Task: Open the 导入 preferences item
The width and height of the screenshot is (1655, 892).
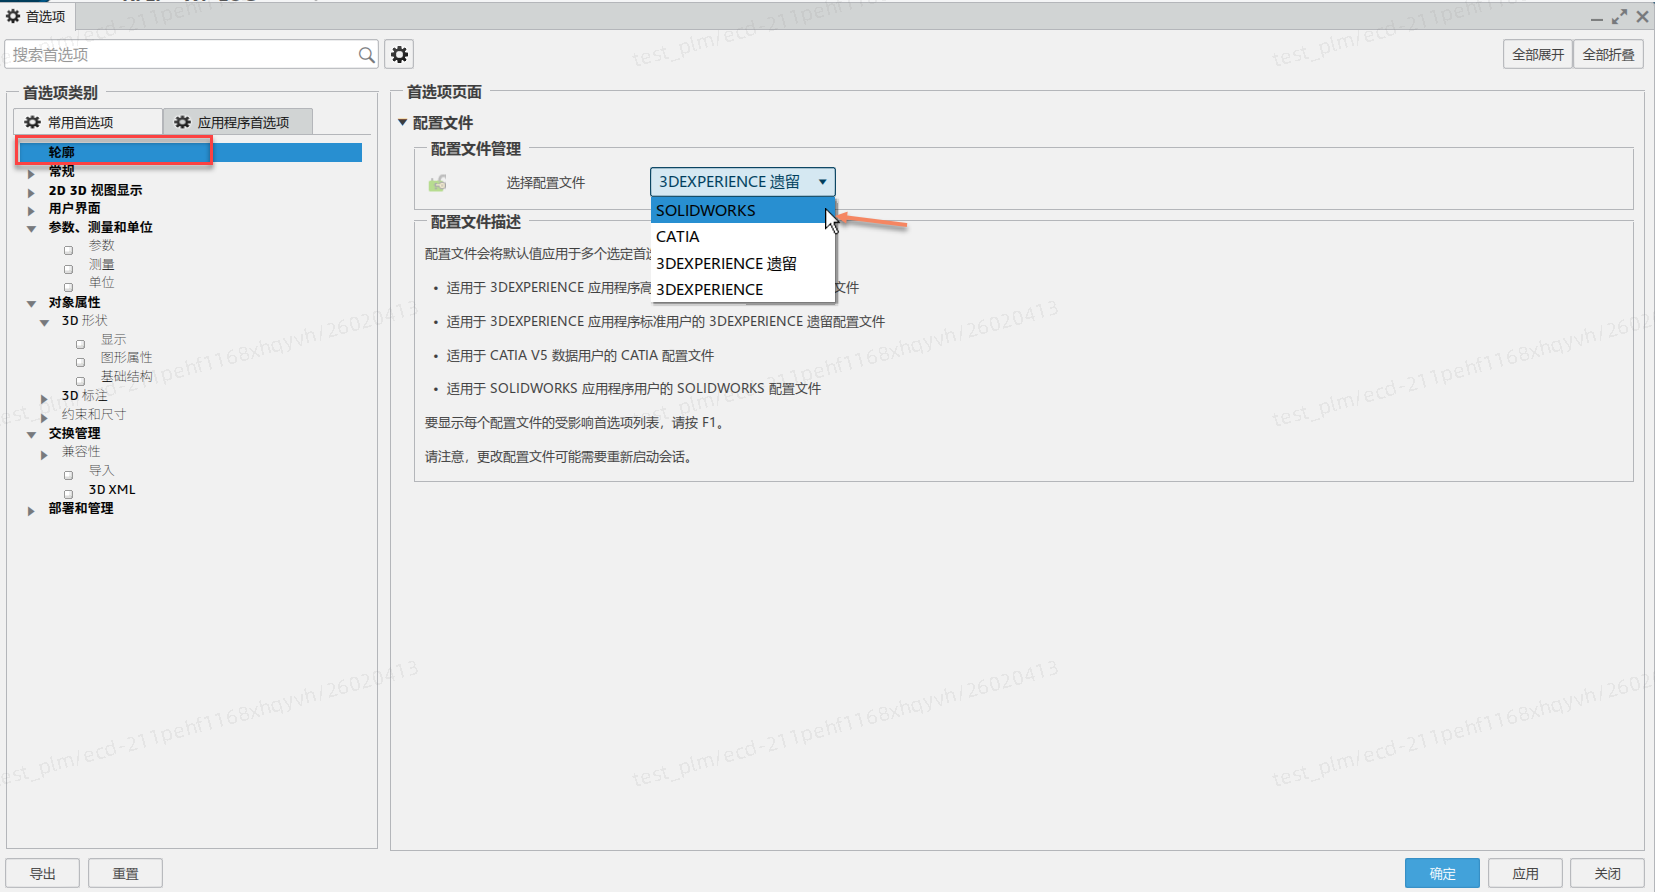Action: coord(102,471)
